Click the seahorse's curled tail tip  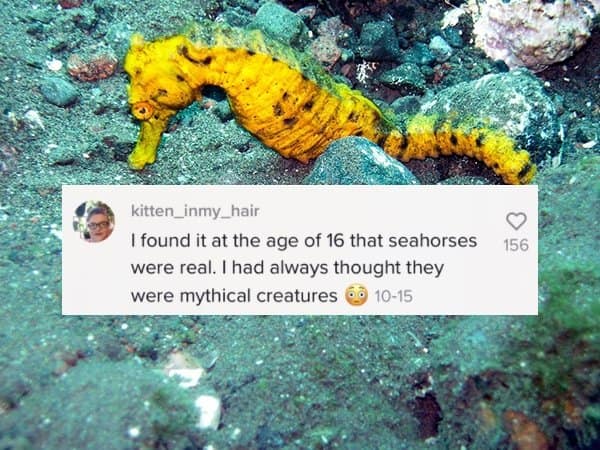(522, 169)
